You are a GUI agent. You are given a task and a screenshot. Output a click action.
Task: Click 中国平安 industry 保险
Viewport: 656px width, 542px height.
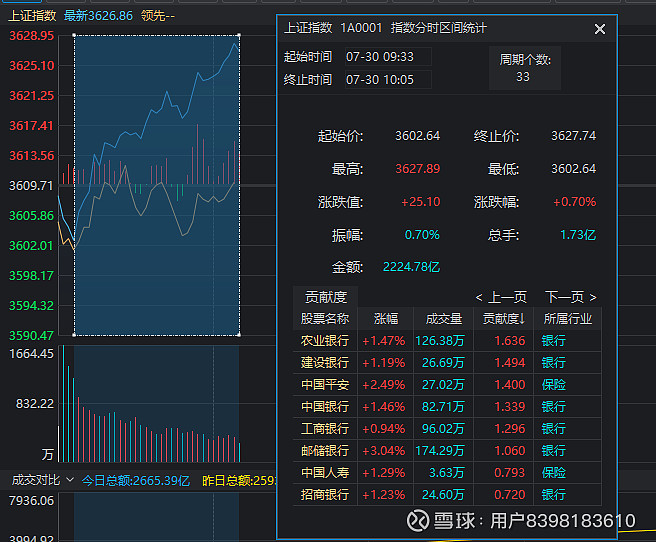tap(554, 385)
